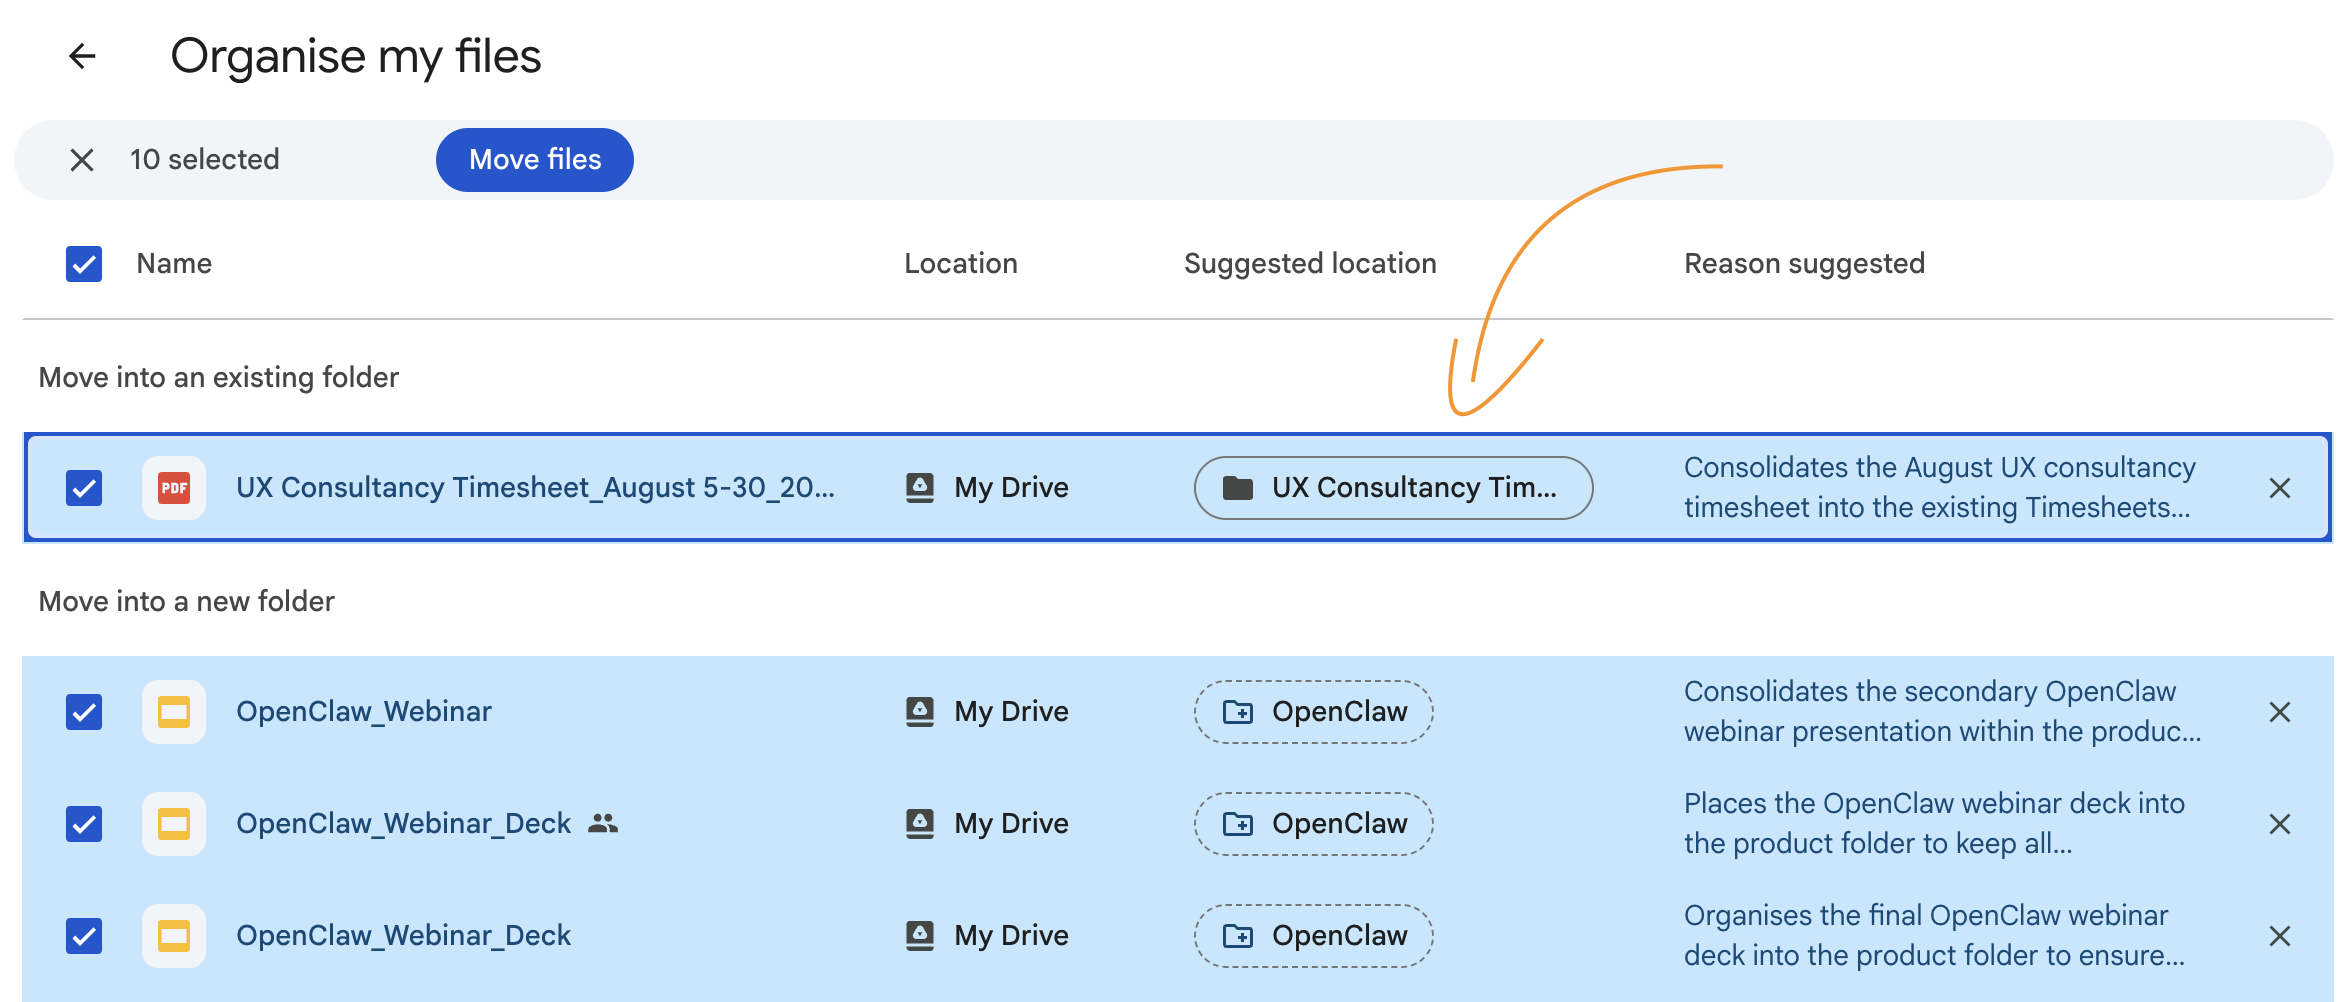Dismiss the 'Organises the final OpenClaw' suggestion with X
This screenshot has width=2350, height=1002.
[2280, 936]
